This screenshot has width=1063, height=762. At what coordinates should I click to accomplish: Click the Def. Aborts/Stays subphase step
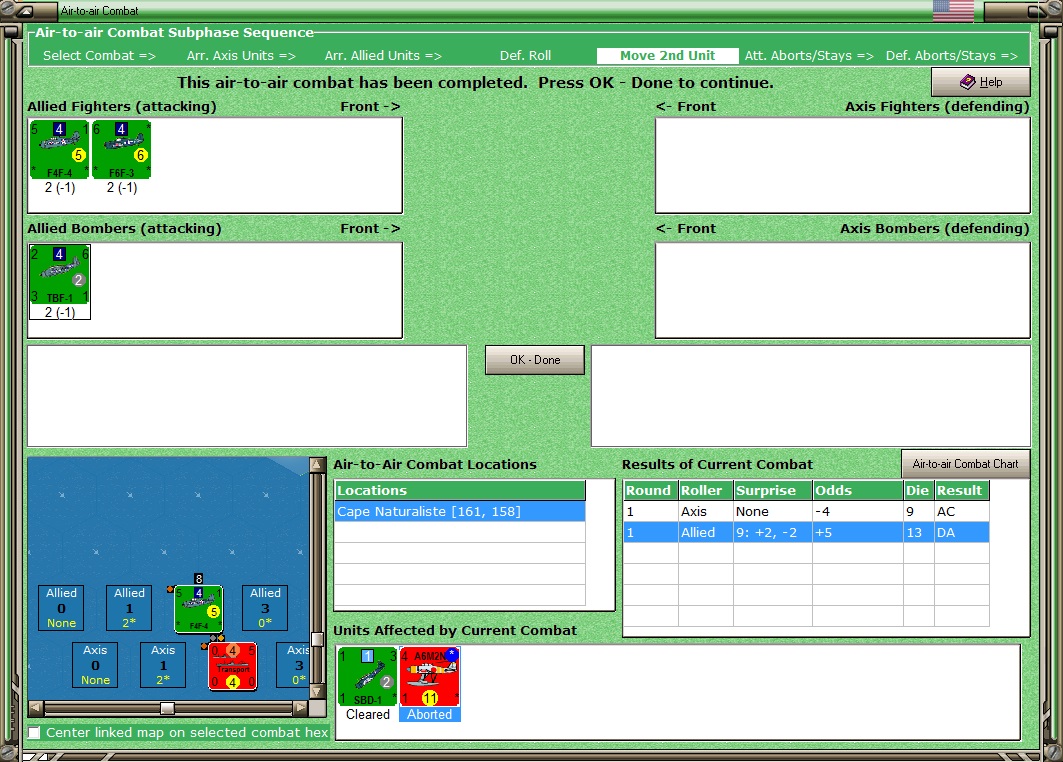click(x=952, y=56)
